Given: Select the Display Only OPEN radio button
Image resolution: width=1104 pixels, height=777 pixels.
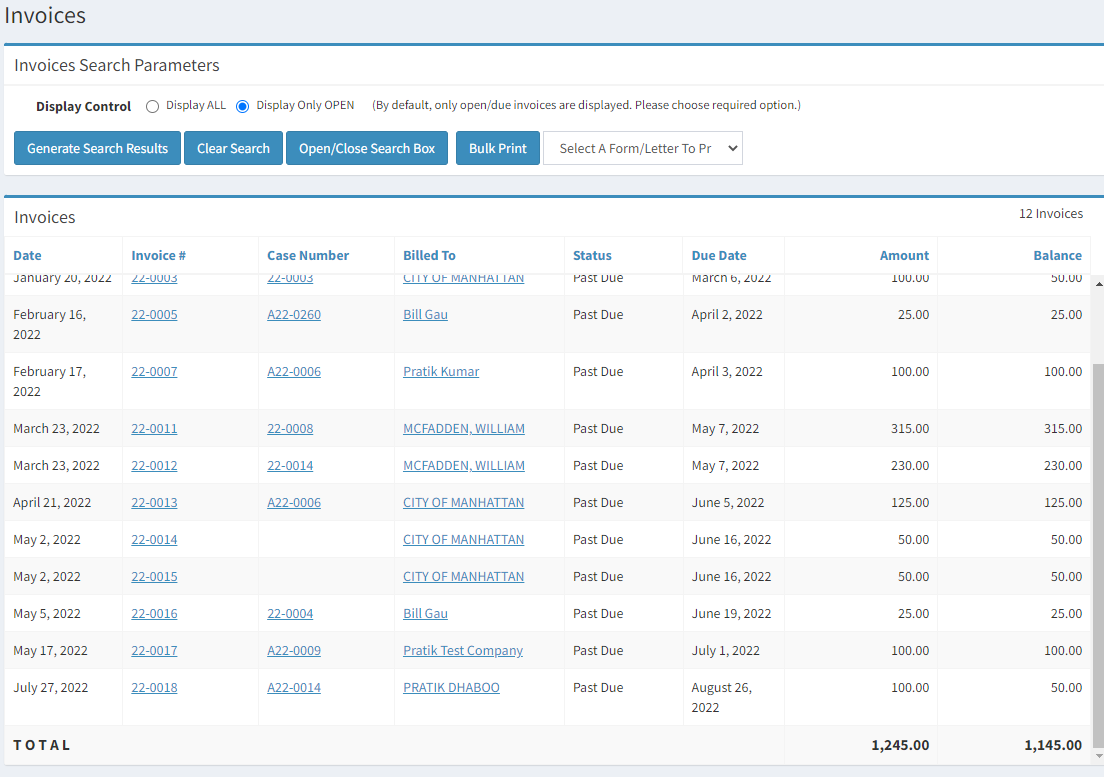Looking at the screenshot, I should (242, 106).
